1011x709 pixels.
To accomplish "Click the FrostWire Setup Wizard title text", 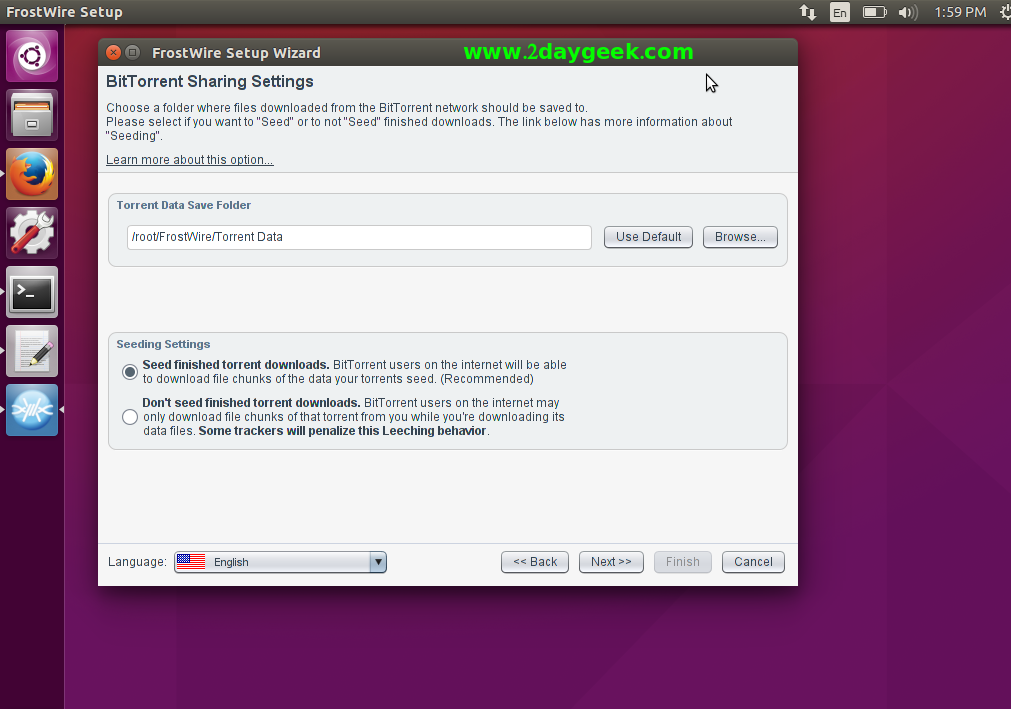I will (236, 53).
